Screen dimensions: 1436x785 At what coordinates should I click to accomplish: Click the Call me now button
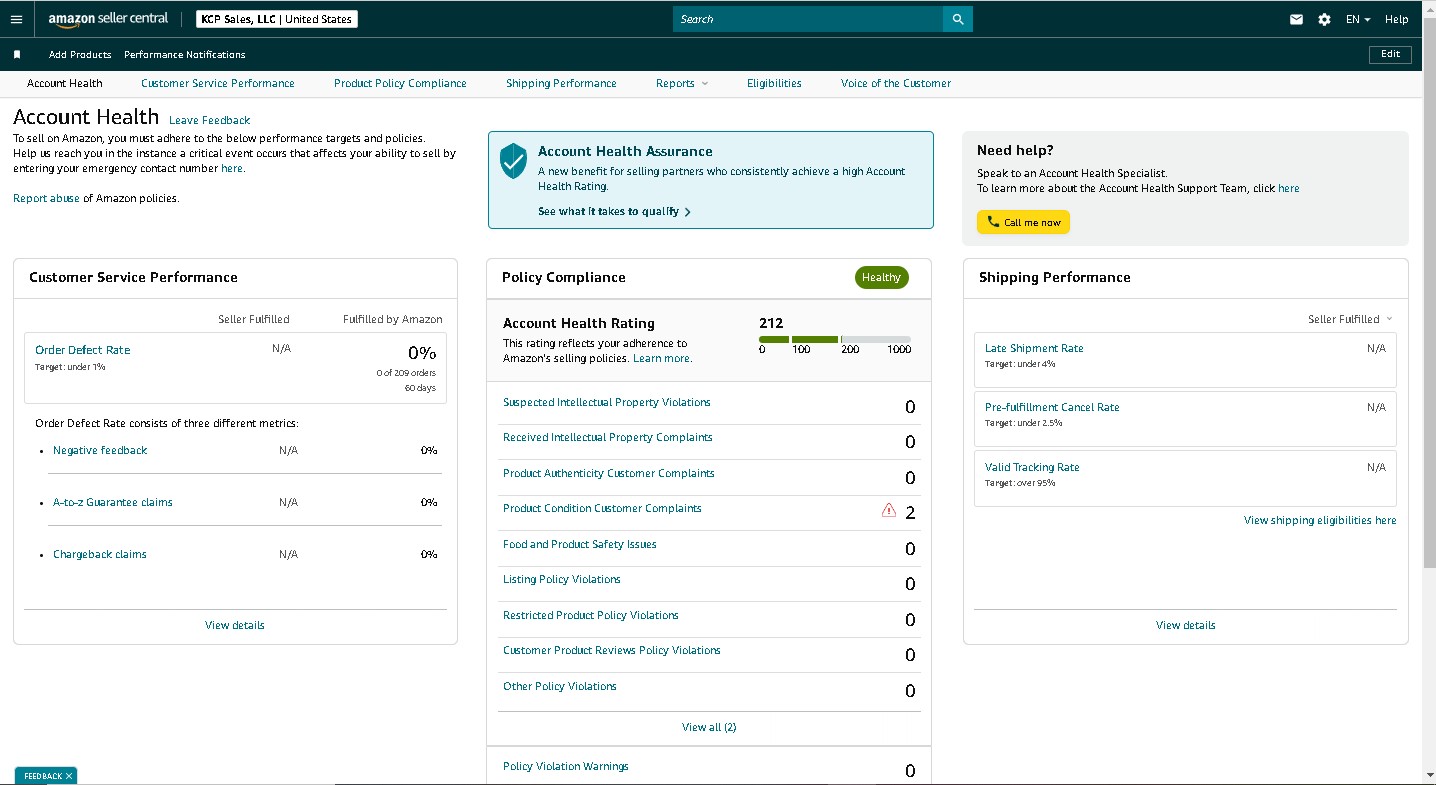coord(1023,222)
